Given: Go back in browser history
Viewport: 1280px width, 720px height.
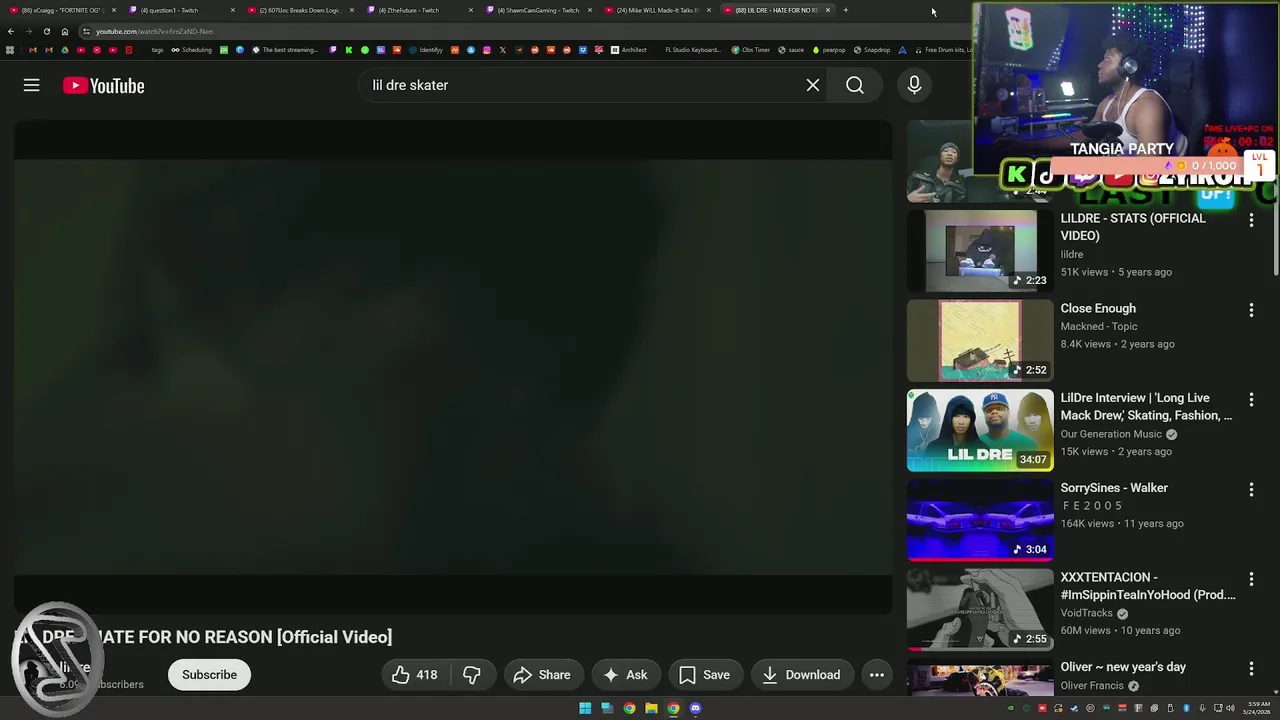Looking at the screenshot, I should tap(11, 31).
